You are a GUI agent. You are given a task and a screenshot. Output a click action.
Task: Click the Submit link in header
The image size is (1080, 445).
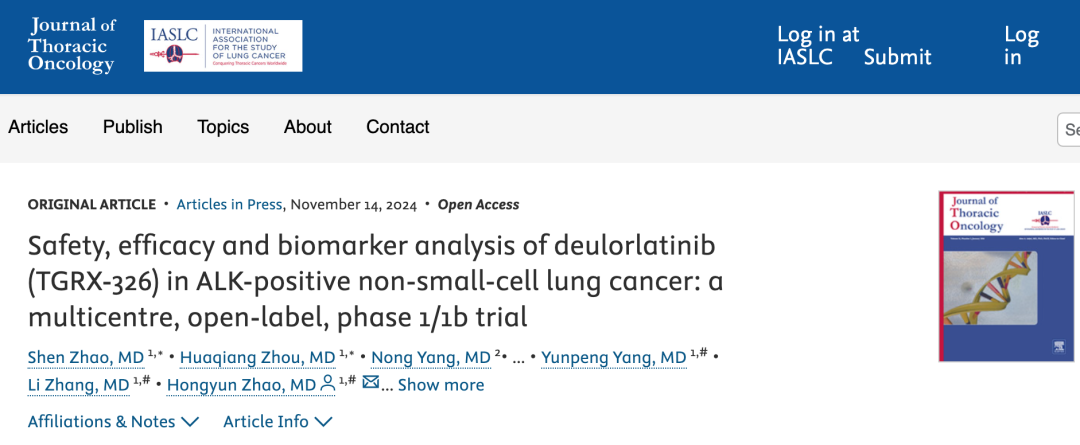point(897,57)
